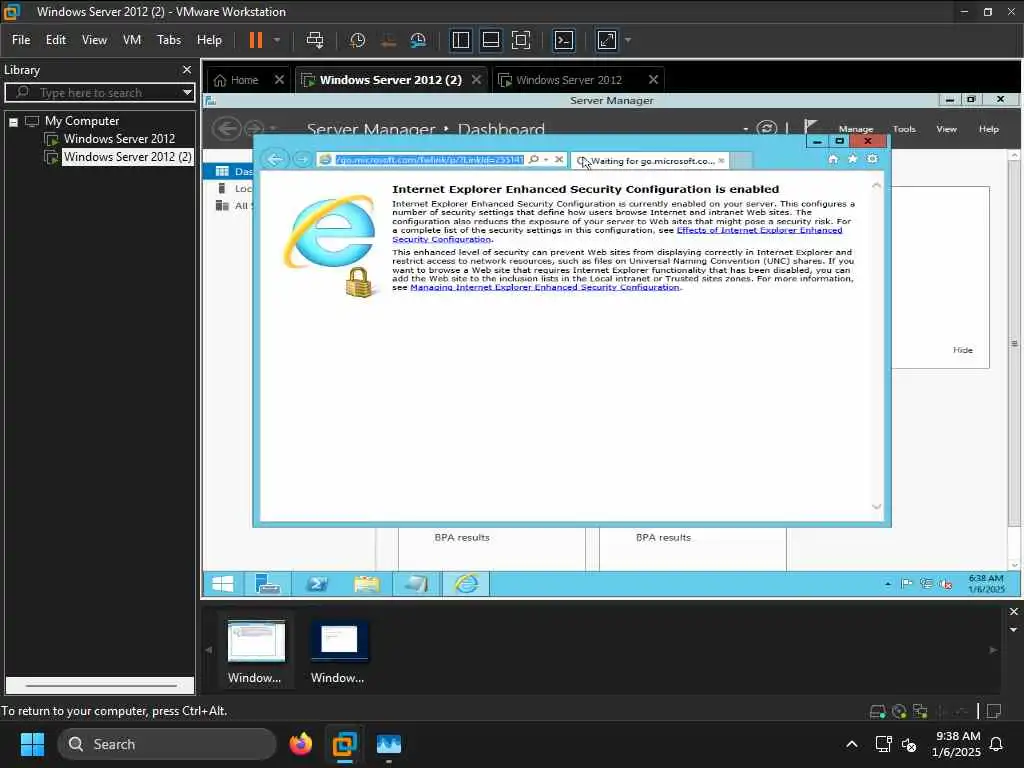Viewport: 1024px width, 768px height.
Task: Click the network adapter status bar icon
Action: coord(920,712)
